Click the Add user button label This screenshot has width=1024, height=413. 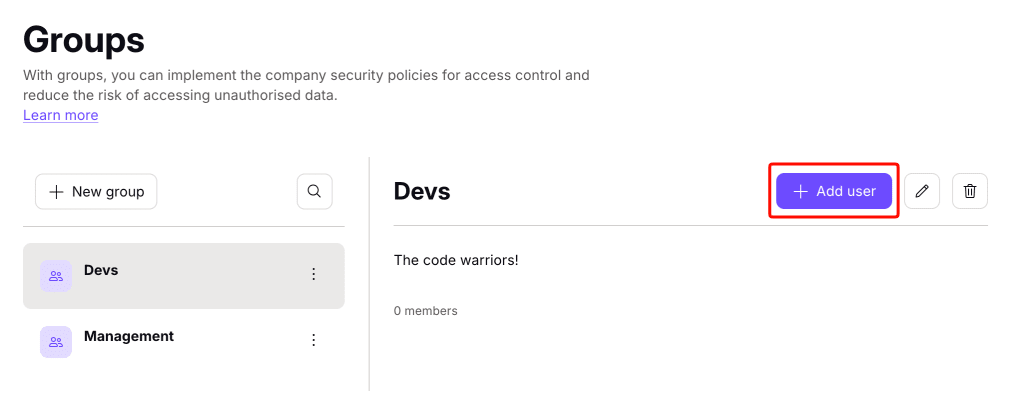pos(846,191)
